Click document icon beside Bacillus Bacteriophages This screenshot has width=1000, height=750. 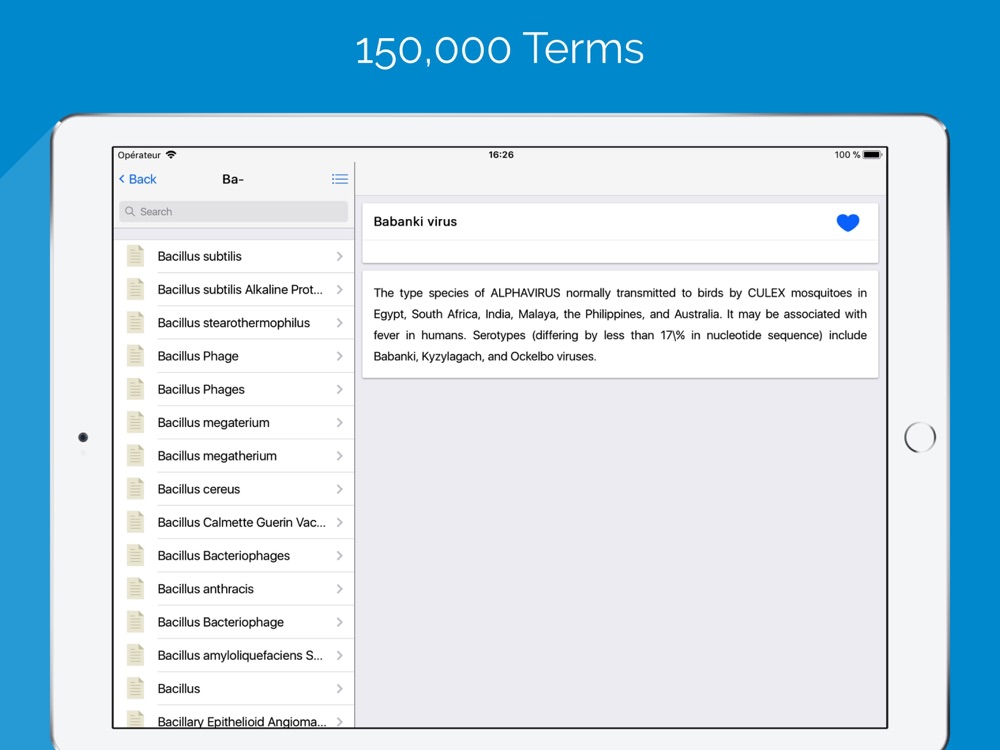tap(135, 555)
